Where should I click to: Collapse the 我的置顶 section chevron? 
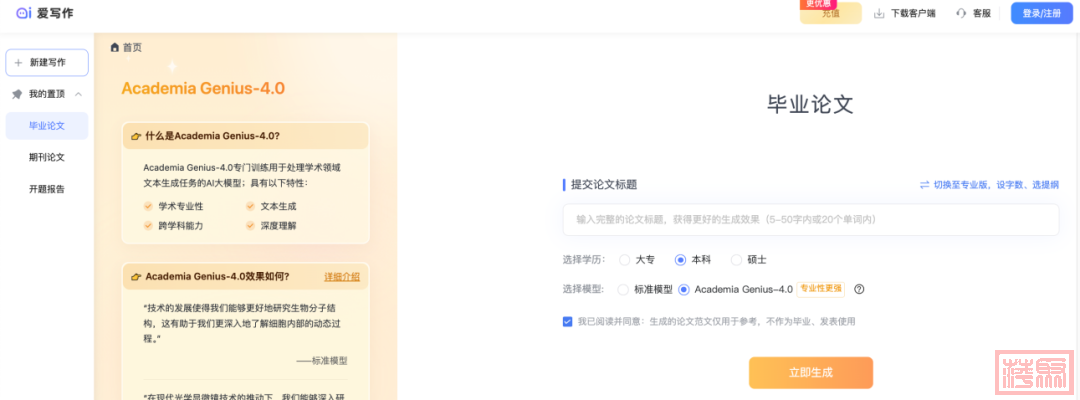point(78,94)
